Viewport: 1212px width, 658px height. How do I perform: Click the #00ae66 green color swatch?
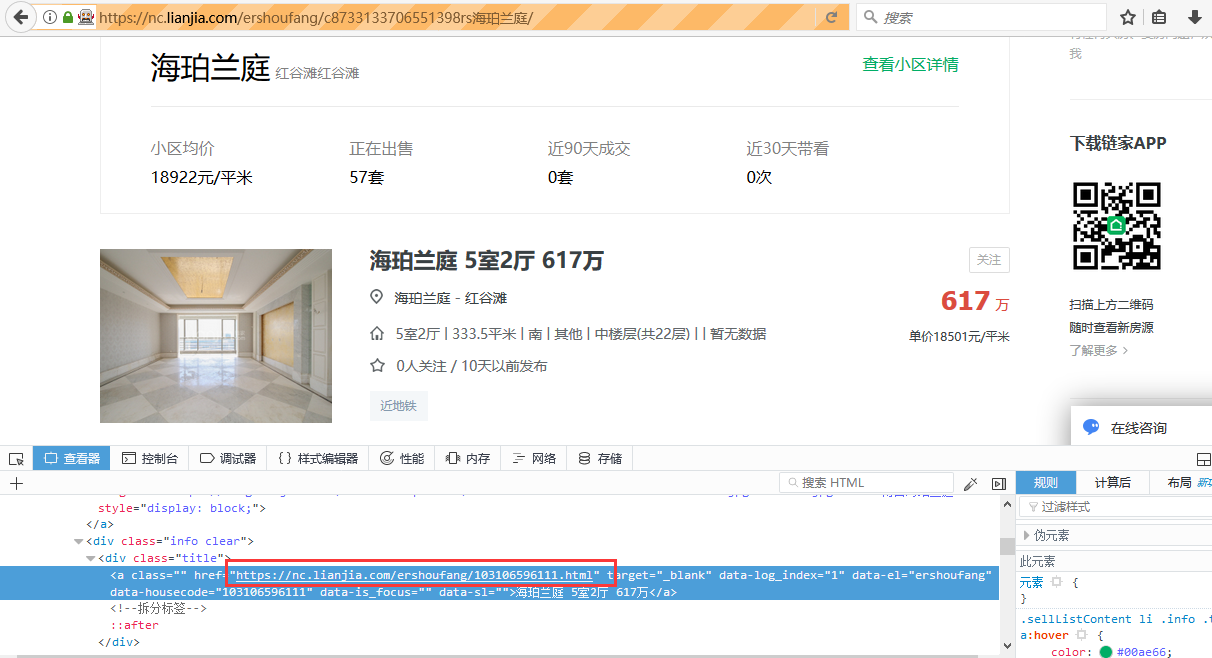click(x=1106, y=652)
